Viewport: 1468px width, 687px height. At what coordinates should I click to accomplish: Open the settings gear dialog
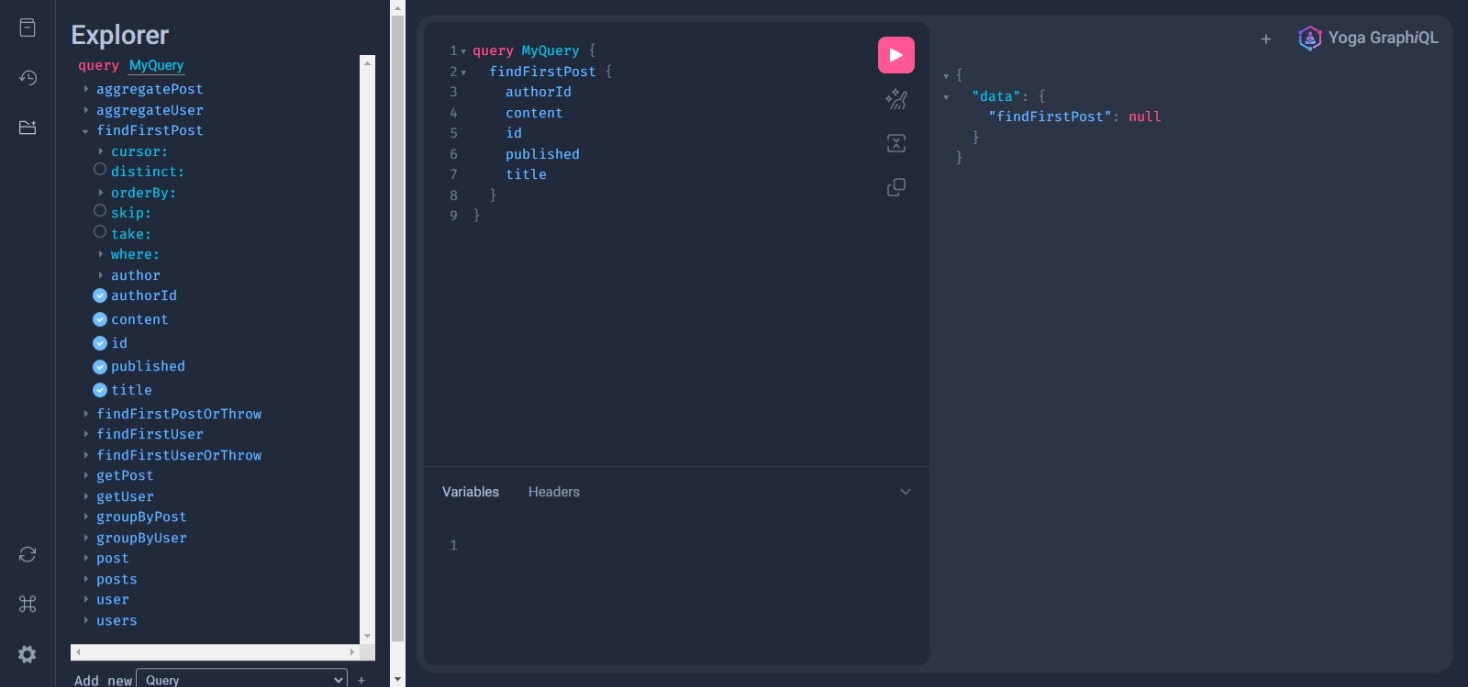28,654
